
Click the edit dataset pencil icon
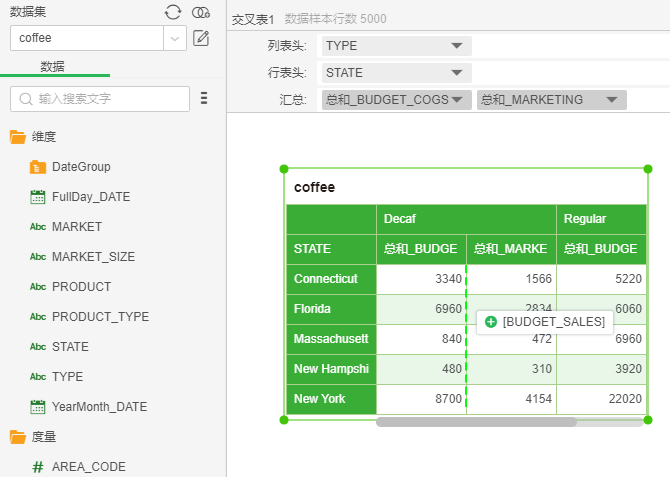[201, 38]
